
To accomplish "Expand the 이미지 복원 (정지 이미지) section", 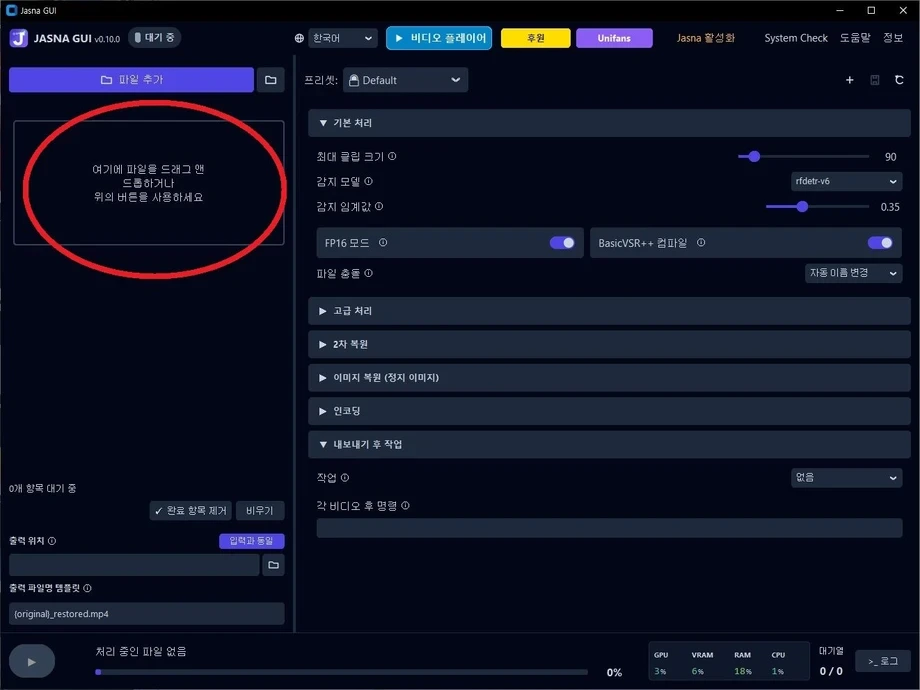I will [x=609, y=378].
